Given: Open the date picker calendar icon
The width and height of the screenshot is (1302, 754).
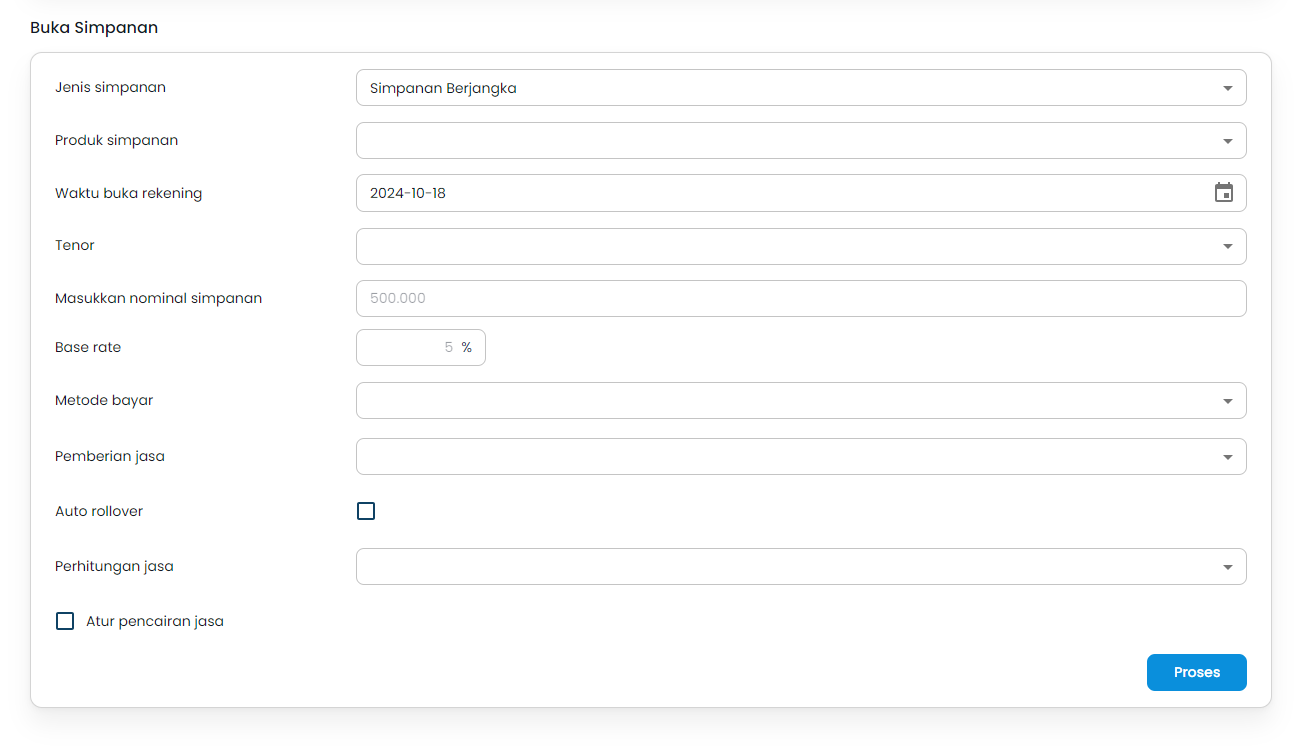Looking at the screenshot, I should 1223,192.
